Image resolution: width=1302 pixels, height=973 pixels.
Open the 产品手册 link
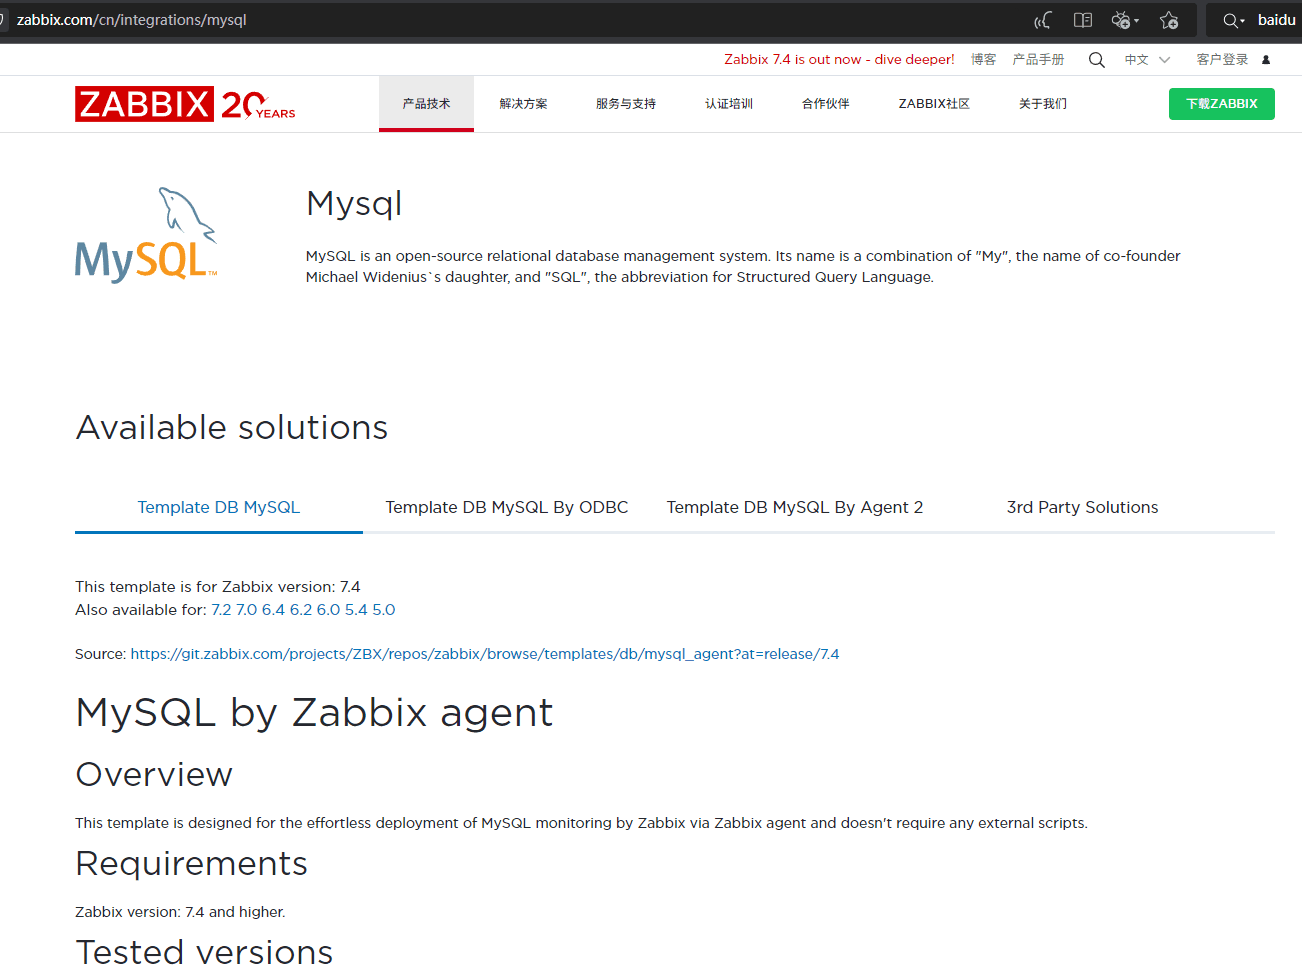click(1038, 60)
